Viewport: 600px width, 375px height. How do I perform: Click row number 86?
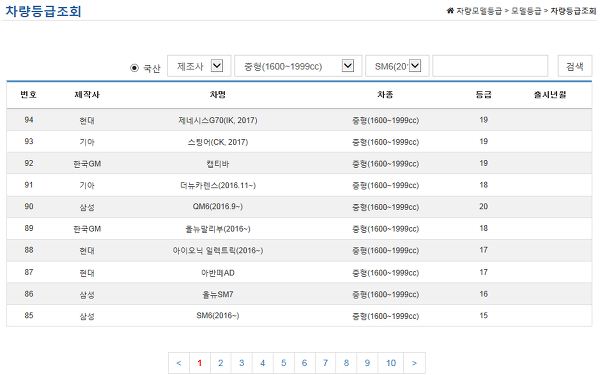pyautogui.click(x=29, y=294)
